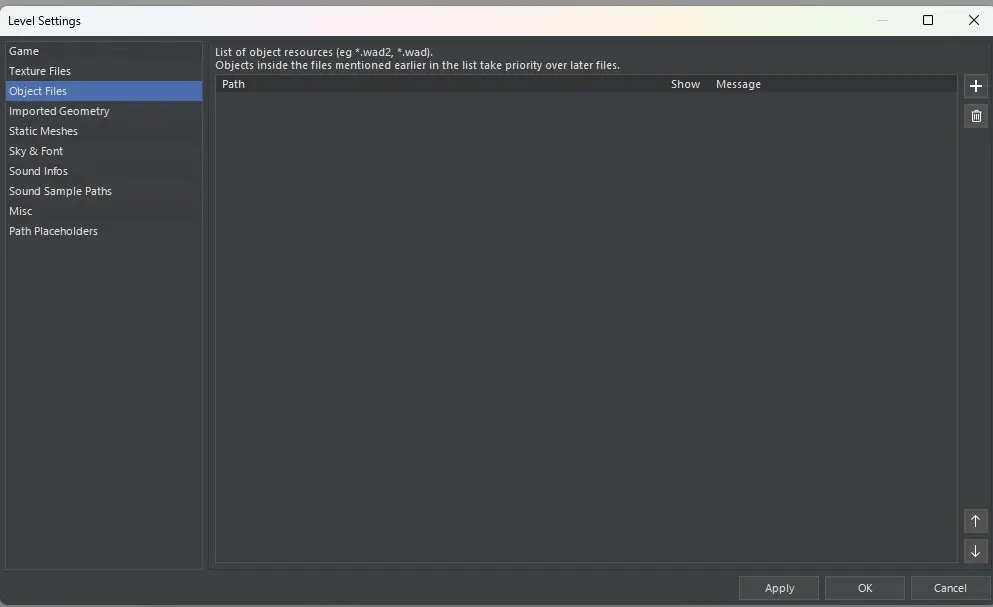Click the plus icon to add object file
This screenshot has height=607, width=993.
(x=976, y=86)
